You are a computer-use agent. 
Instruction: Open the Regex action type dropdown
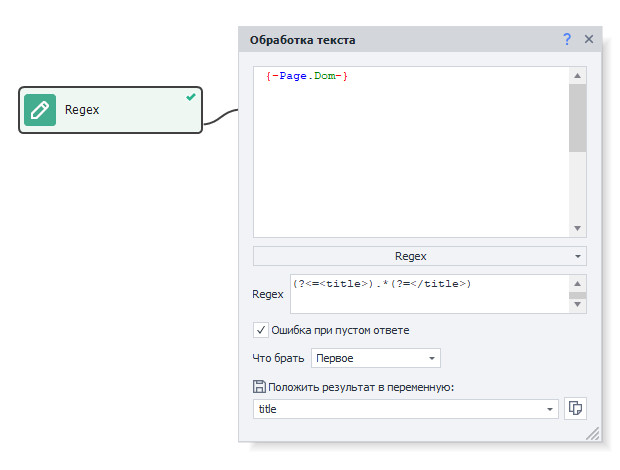coord(420,256)
